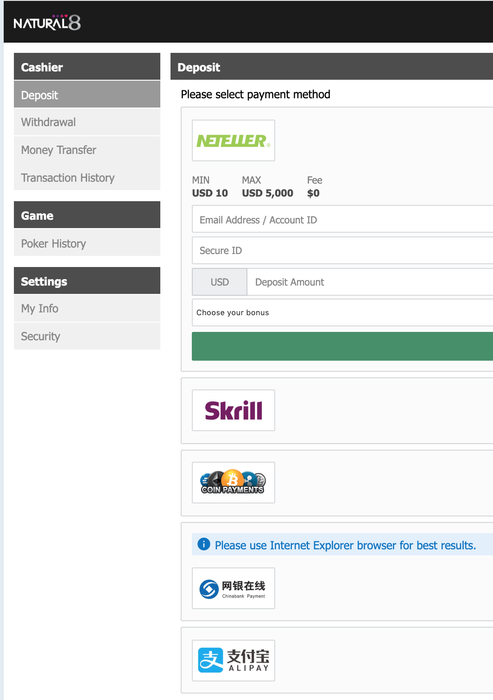Screen dimensions: 493x700
Task: Click the USD currency label
Action: 219,282
